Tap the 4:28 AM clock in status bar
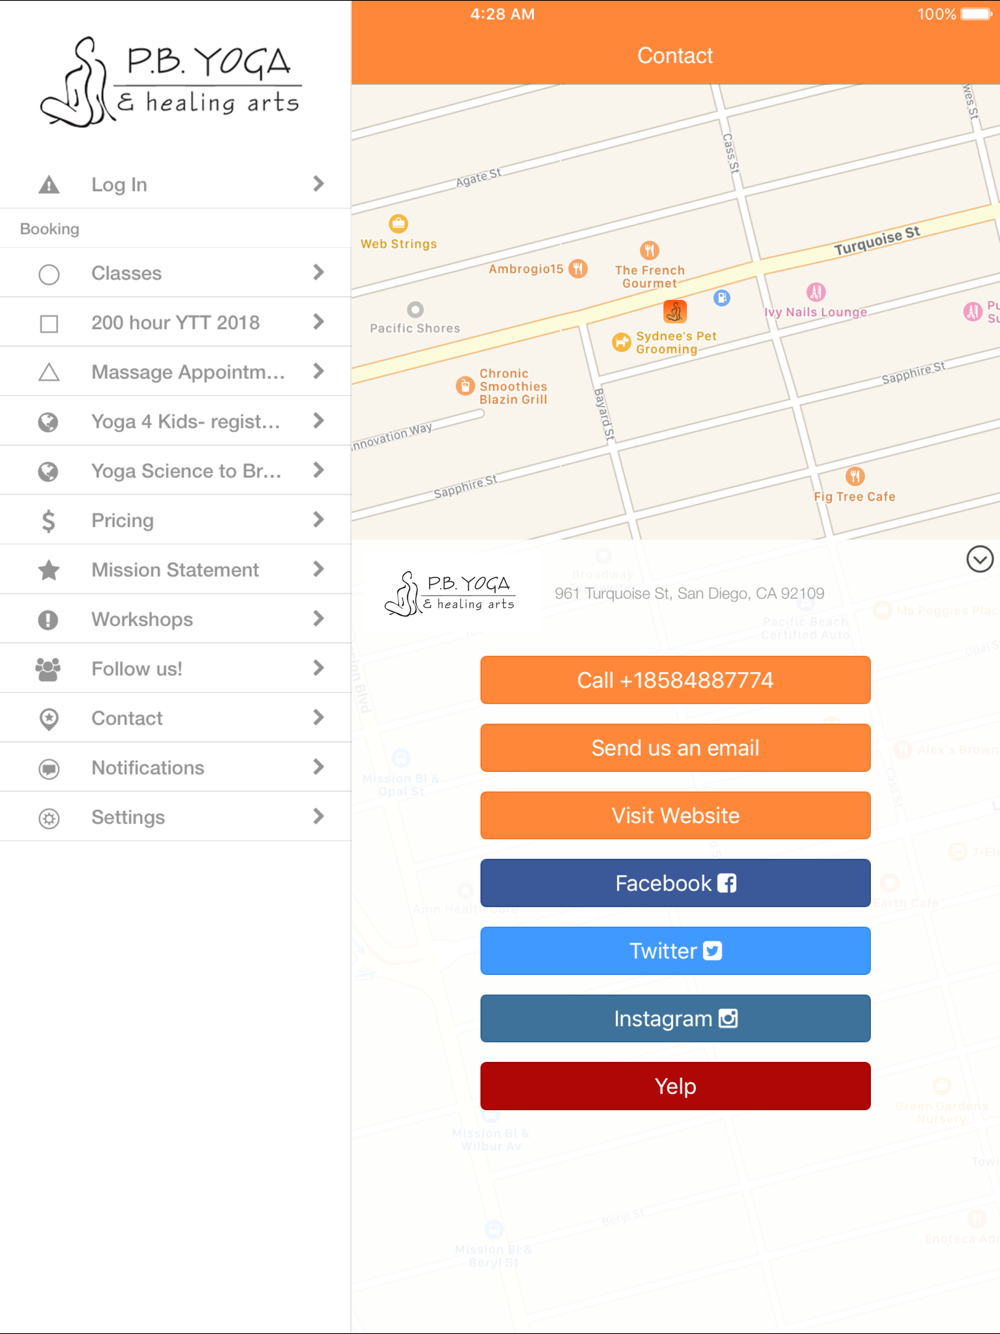 point(502,14)
